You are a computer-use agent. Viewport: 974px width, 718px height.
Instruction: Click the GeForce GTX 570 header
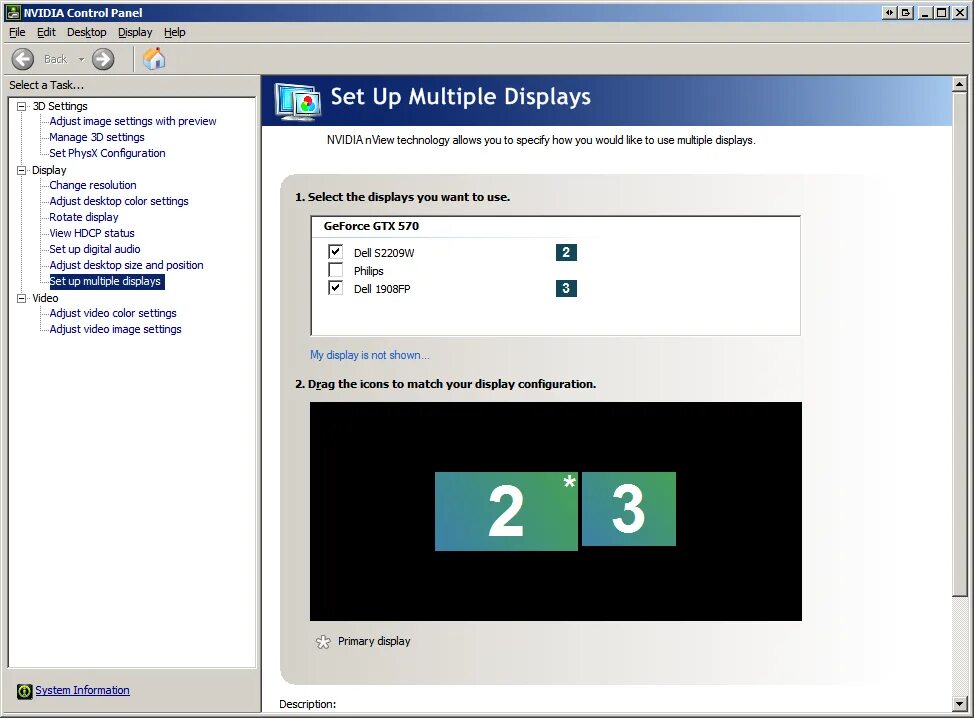tap(371, 226)
